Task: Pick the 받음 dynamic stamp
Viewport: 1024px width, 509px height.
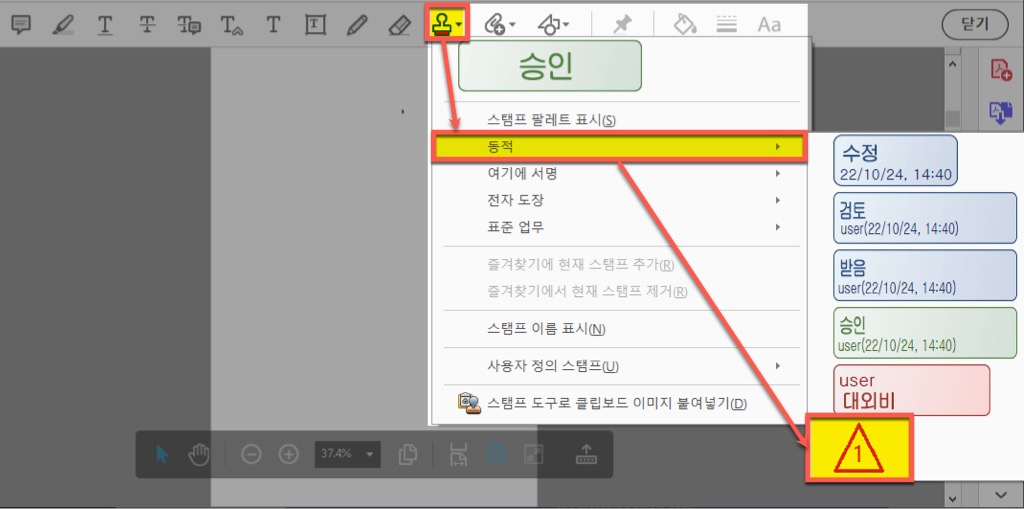Action: 925,275
